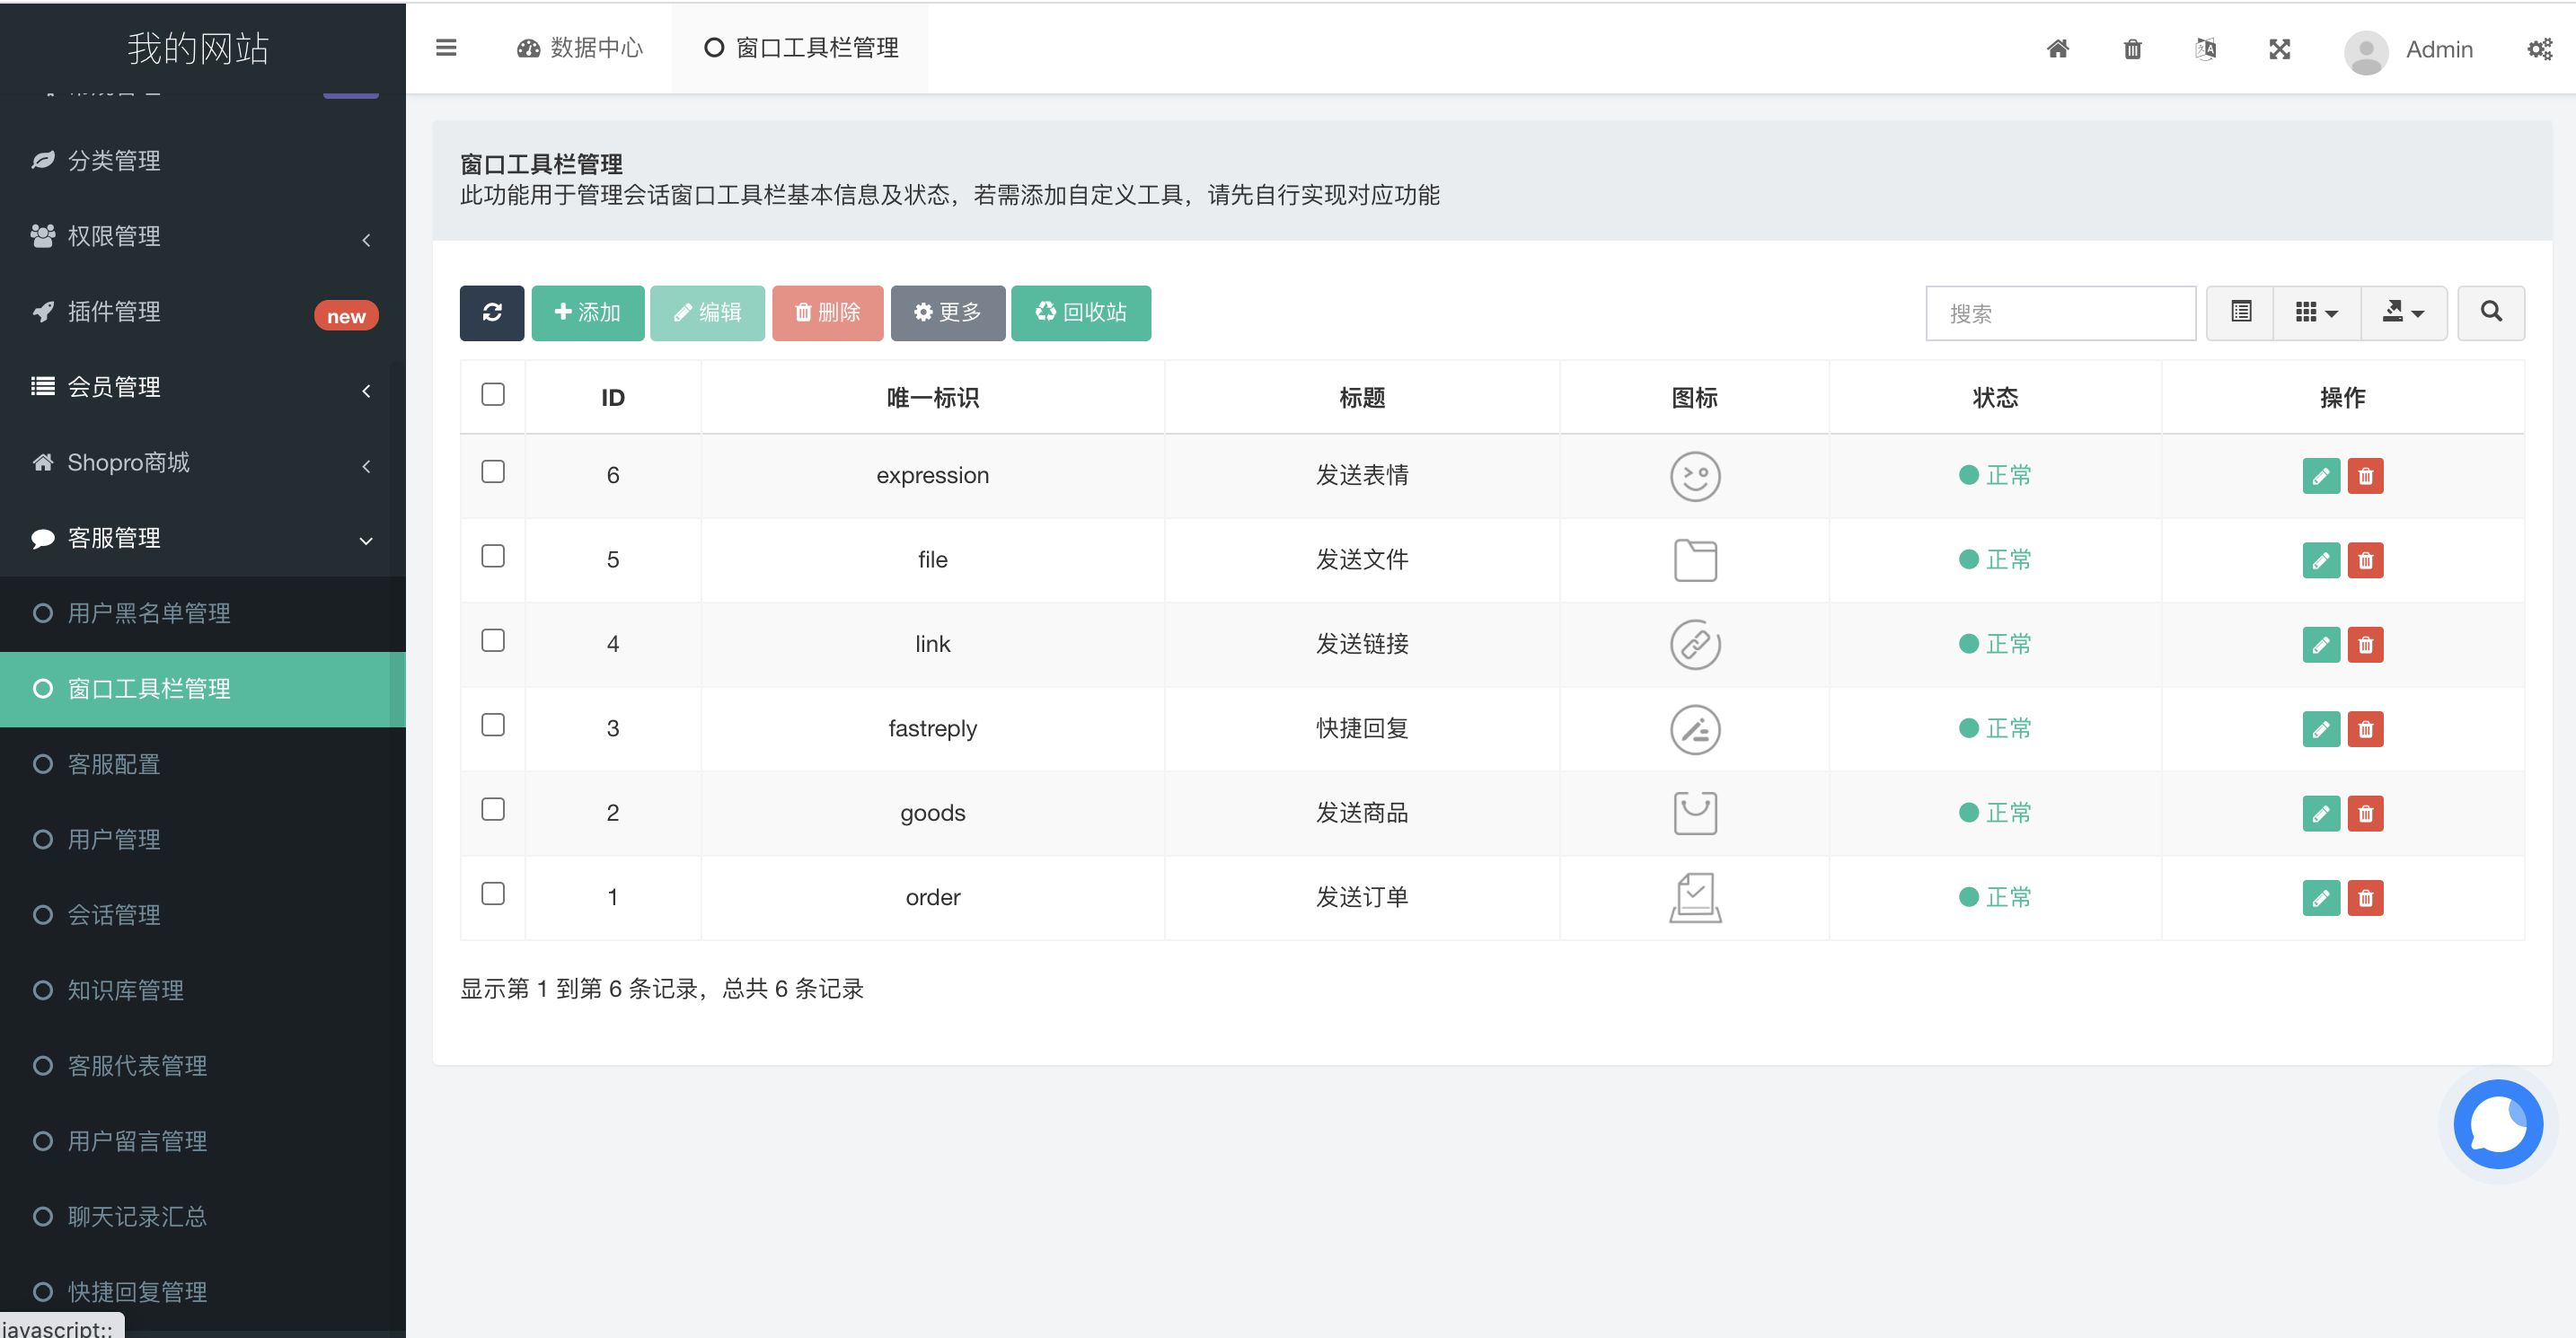2576x1338 pixels.
Task: Open 会话管理 in sidebar
Action: (x=203, y=915)
